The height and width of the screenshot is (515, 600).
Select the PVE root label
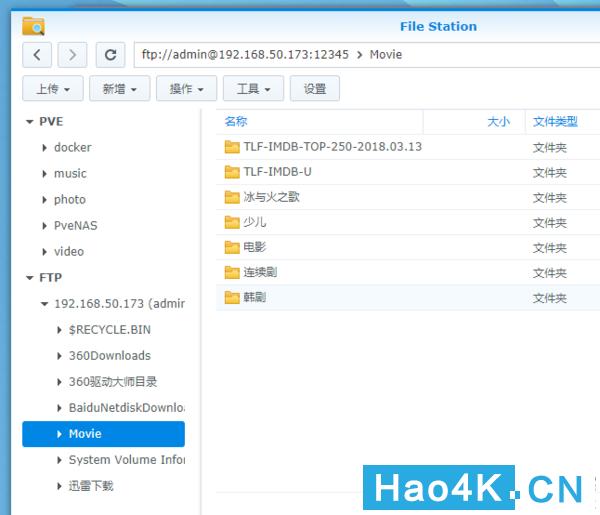pos(51,121)
